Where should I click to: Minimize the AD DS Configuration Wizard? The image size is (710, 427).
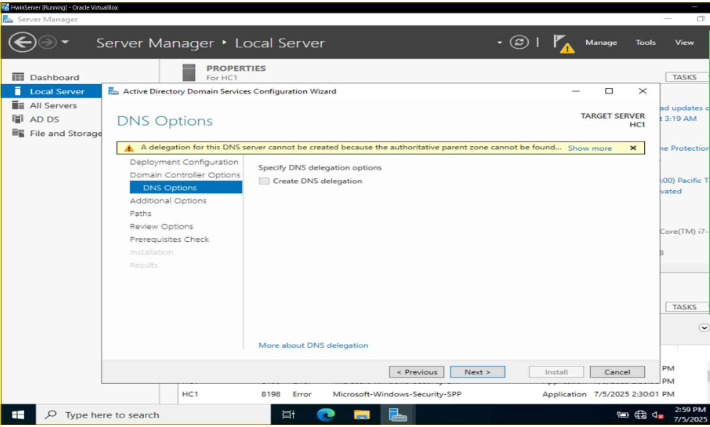click(x=576, y=91)
